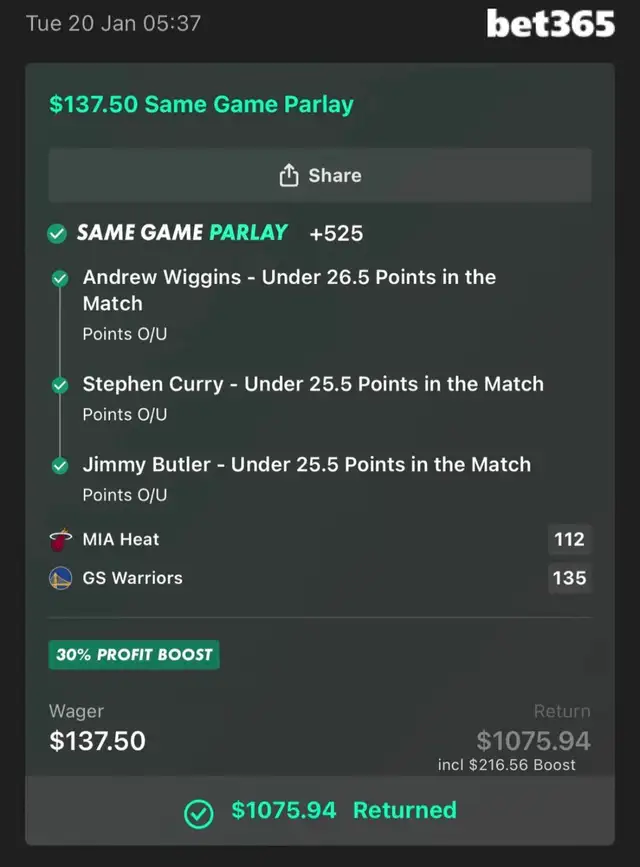
Task: Tap the checkmark beside Stephen Curry leg
Action: [59, 384]
